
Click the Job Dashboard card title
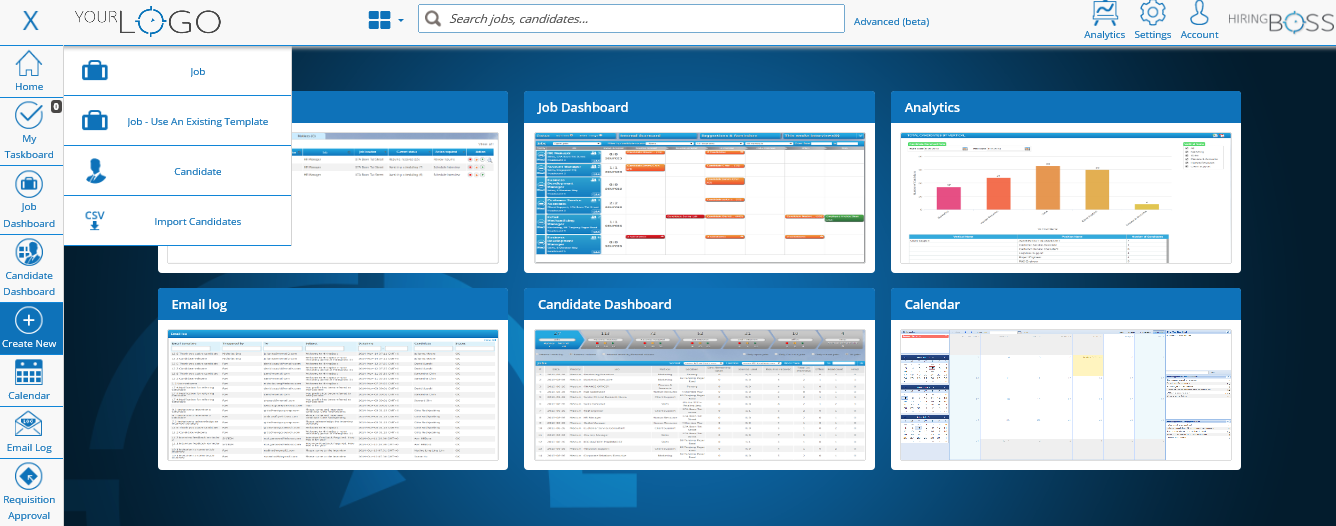(x=583, y=107)
